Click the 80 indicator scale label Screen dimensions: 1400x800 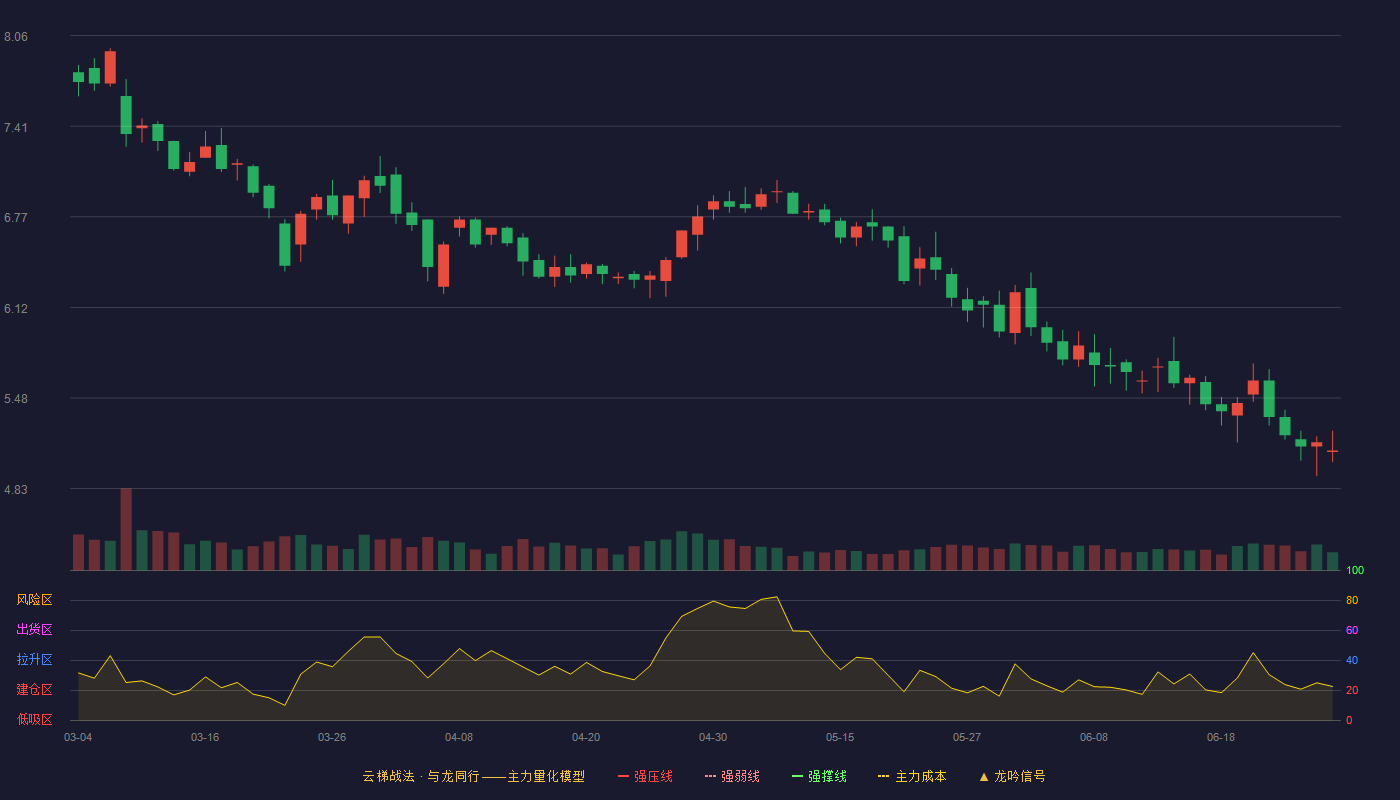tap(1352, 601)
